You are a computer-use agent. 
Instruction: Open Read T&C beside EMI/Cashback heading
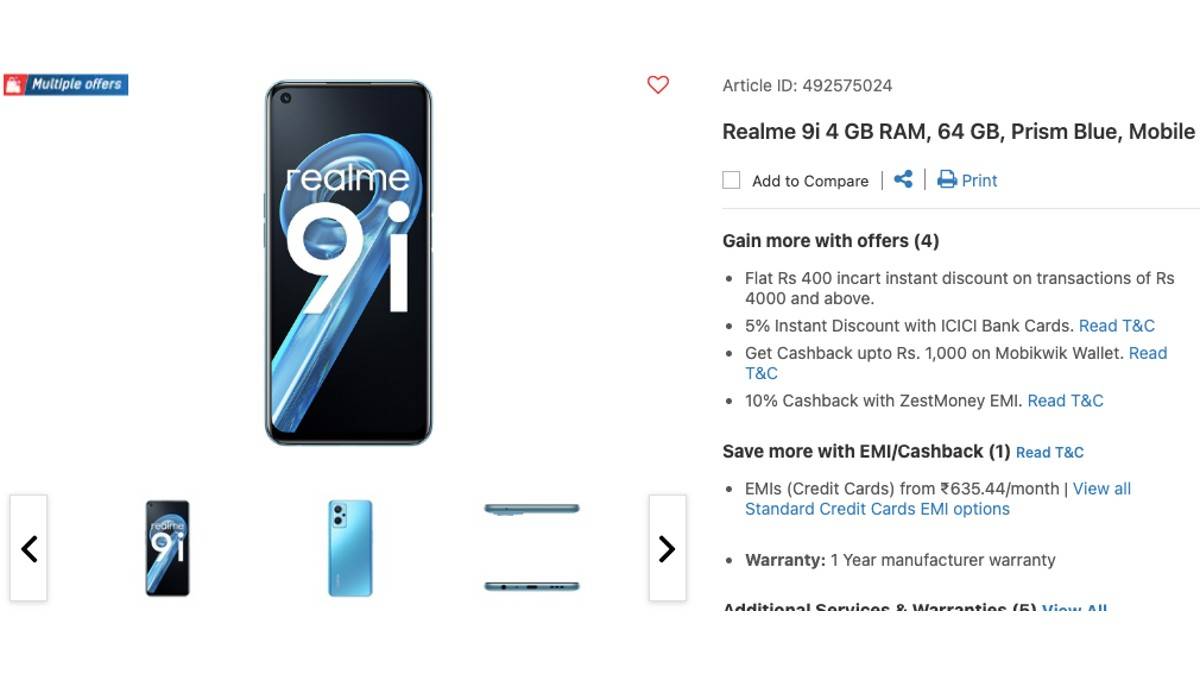pyautogui.click(x=1050, y=452)
